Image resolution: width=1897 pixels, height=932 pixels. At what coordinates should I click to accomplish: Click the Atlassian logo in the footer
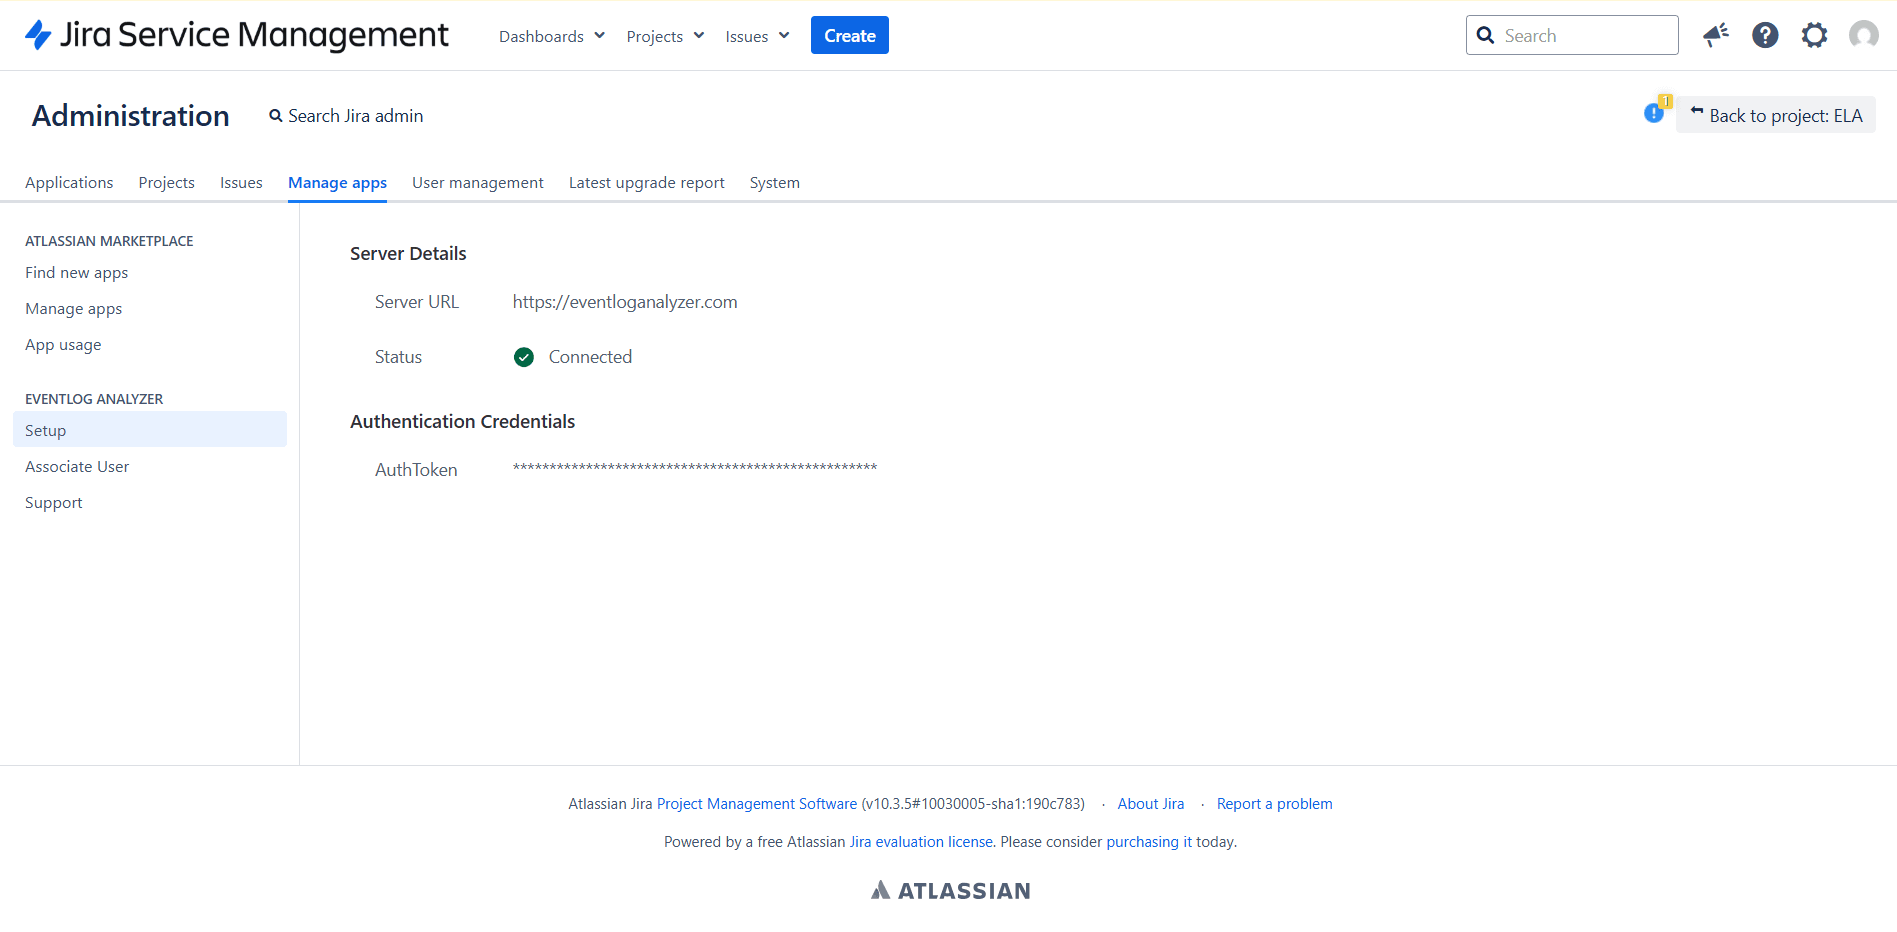click(949, 889)
